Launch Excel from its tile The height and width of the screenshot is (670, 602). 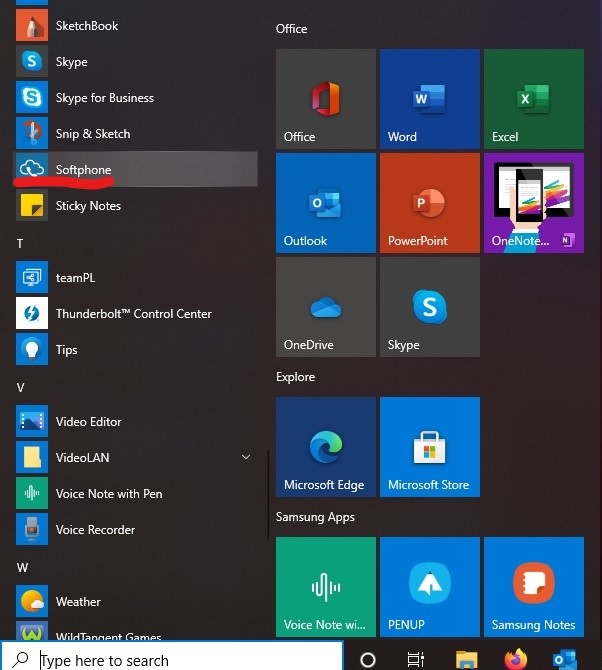point(534,99)
